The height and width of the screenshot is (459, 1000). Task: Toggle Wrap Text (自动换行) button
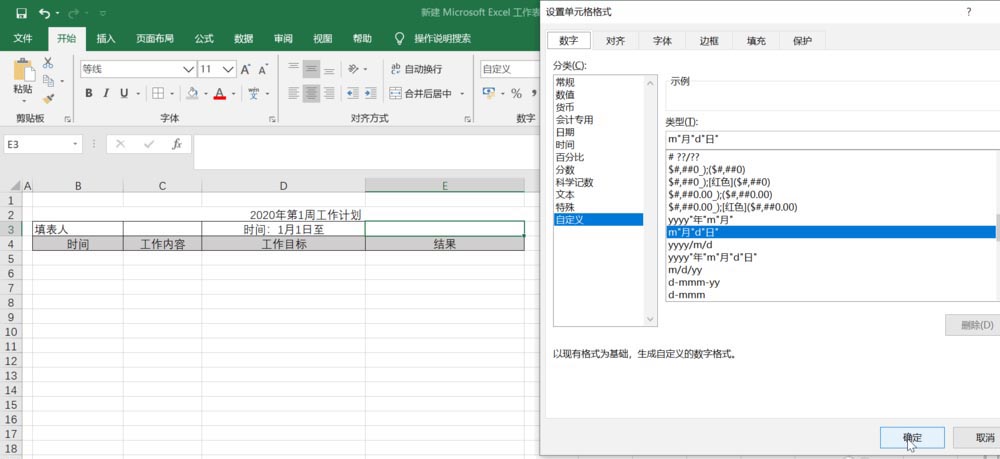415,69
